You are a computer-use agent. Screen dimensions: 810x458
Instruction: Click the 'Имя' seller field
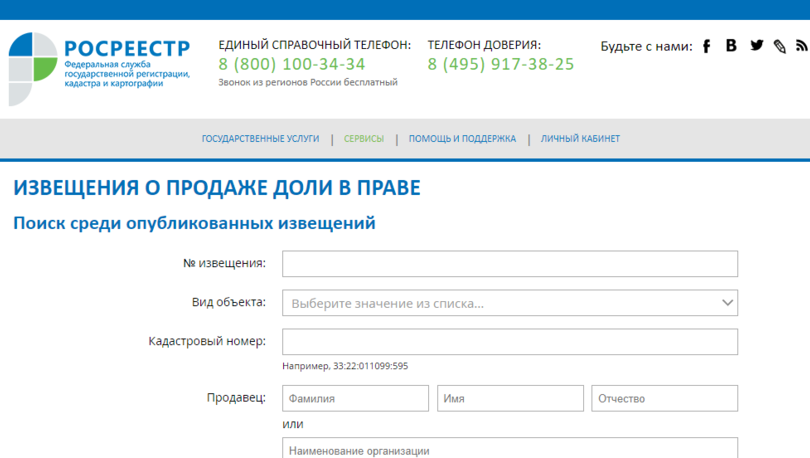pyautogui.click(x=509, y=398)
